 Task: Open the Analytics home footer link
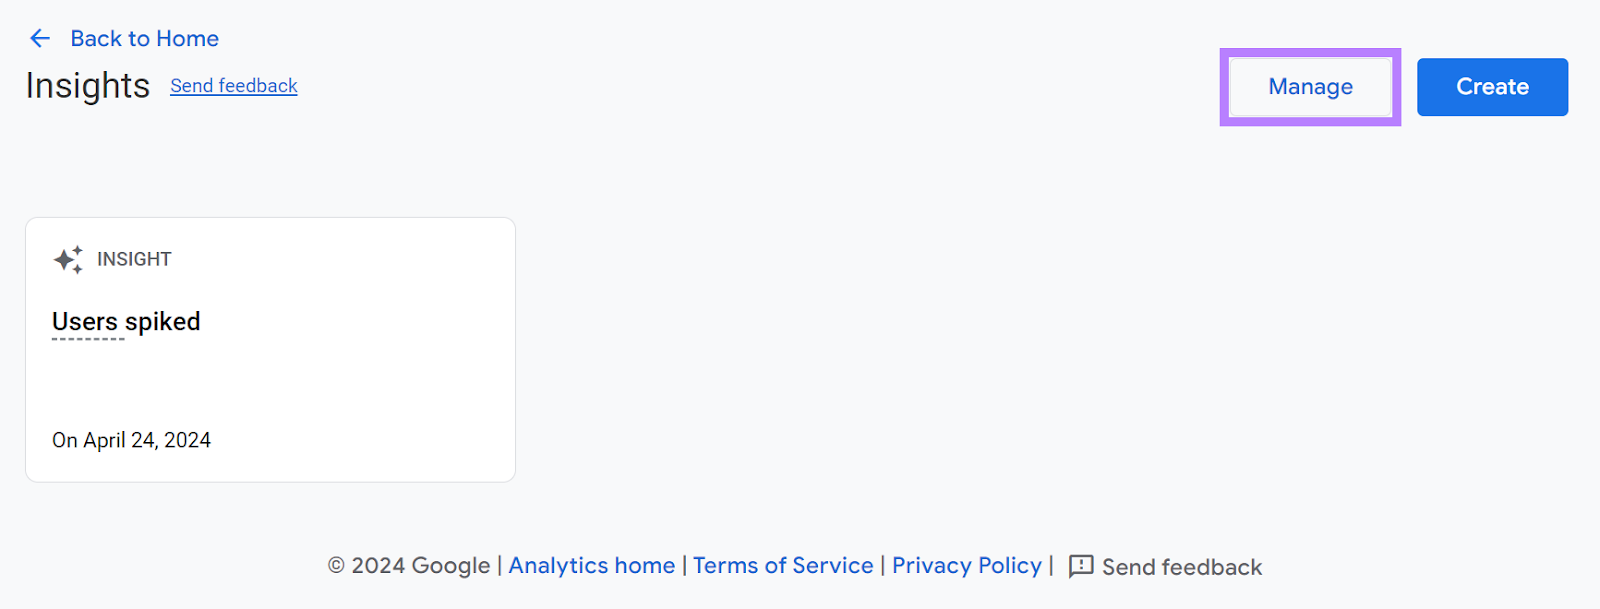[591, 565]
